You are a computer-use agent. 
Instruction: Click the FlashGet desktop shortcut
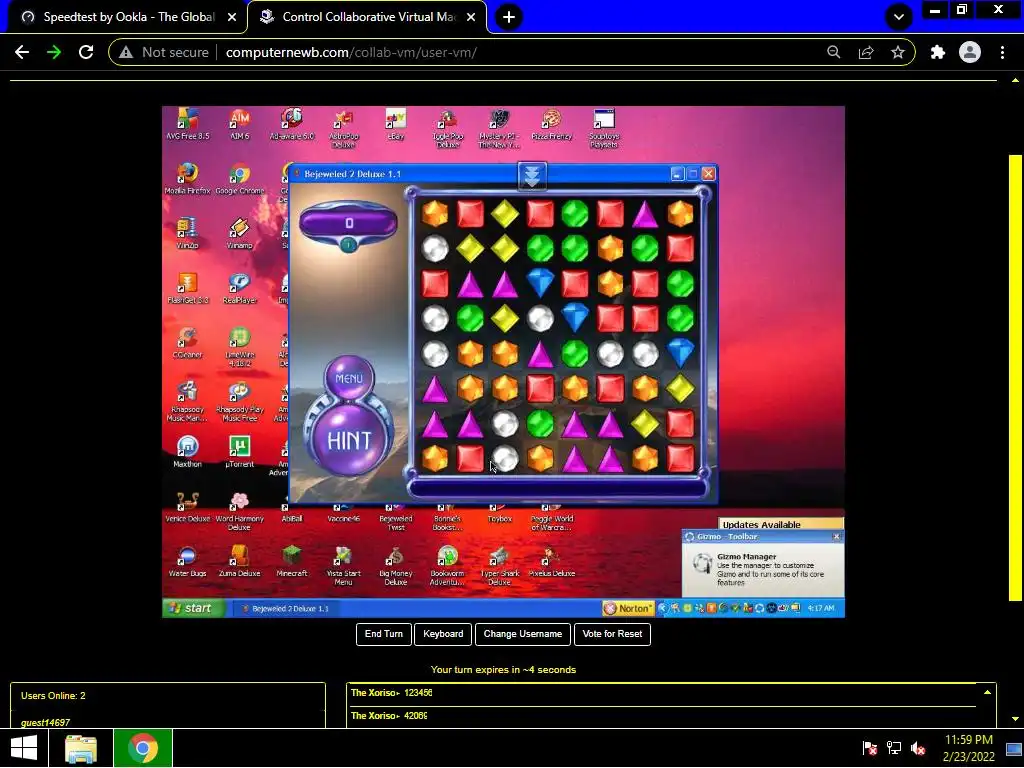click(x=187, y=288)
